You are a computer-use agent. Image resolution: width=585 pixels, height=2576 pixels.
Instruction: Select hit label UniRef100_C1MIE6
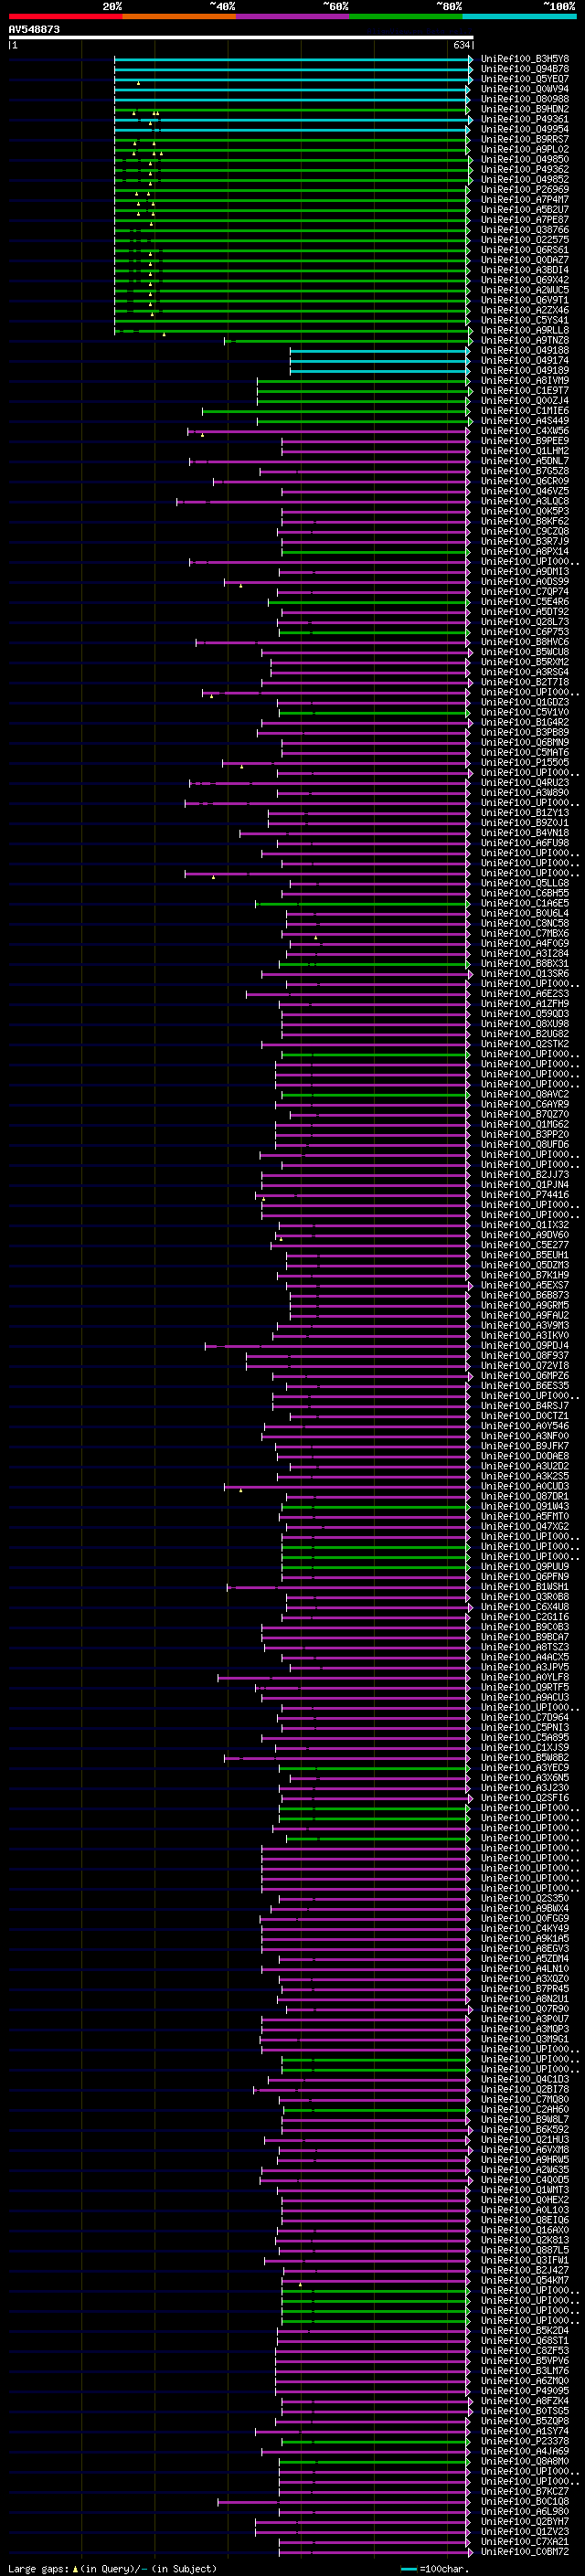pos(525,411)
